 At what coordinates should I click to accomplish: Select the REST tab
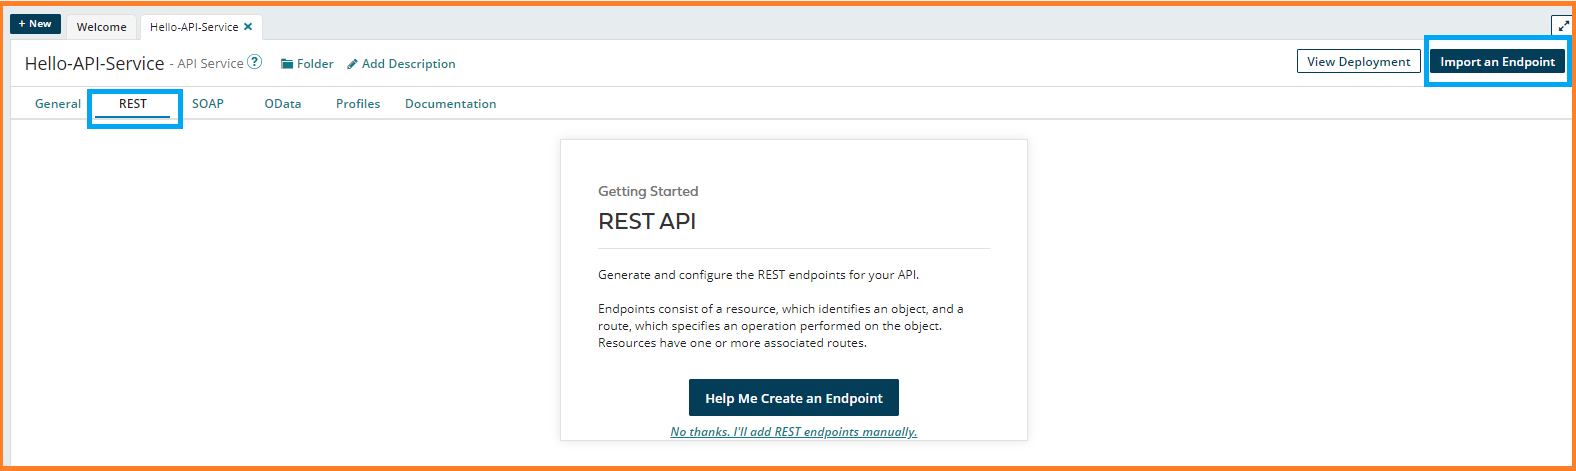133,104
